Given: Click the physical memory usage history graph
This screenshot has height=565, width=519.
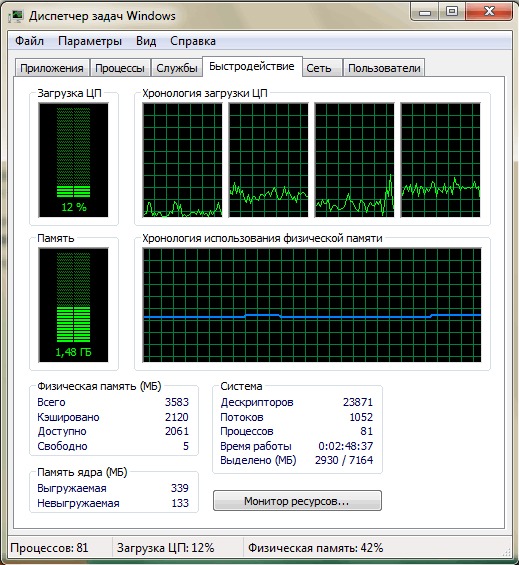Looking at the screenshot, I should [312, 305].
